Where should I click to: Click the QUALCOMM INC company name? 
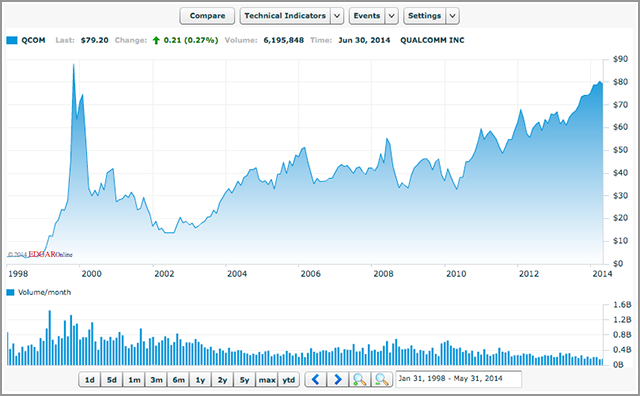pyautogui.click(x=432, y=40)
